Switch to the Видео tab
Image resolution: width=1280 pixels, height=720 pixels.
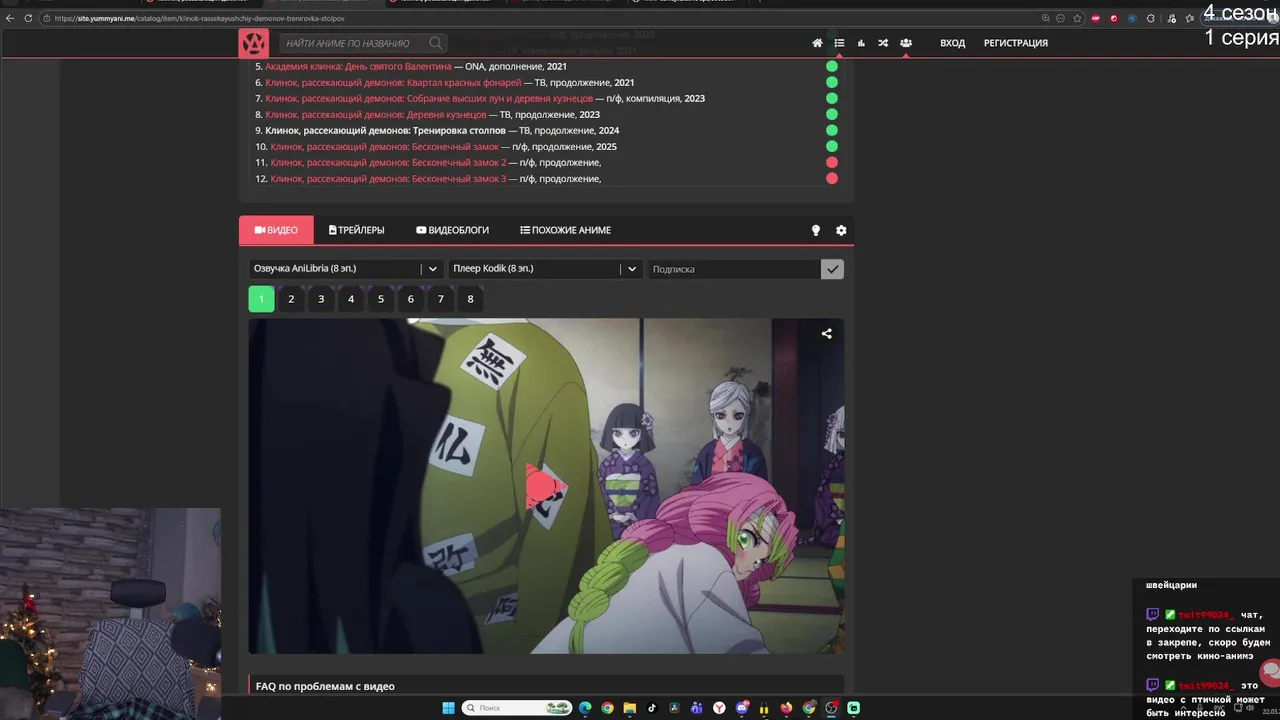[x=276, y=230]
